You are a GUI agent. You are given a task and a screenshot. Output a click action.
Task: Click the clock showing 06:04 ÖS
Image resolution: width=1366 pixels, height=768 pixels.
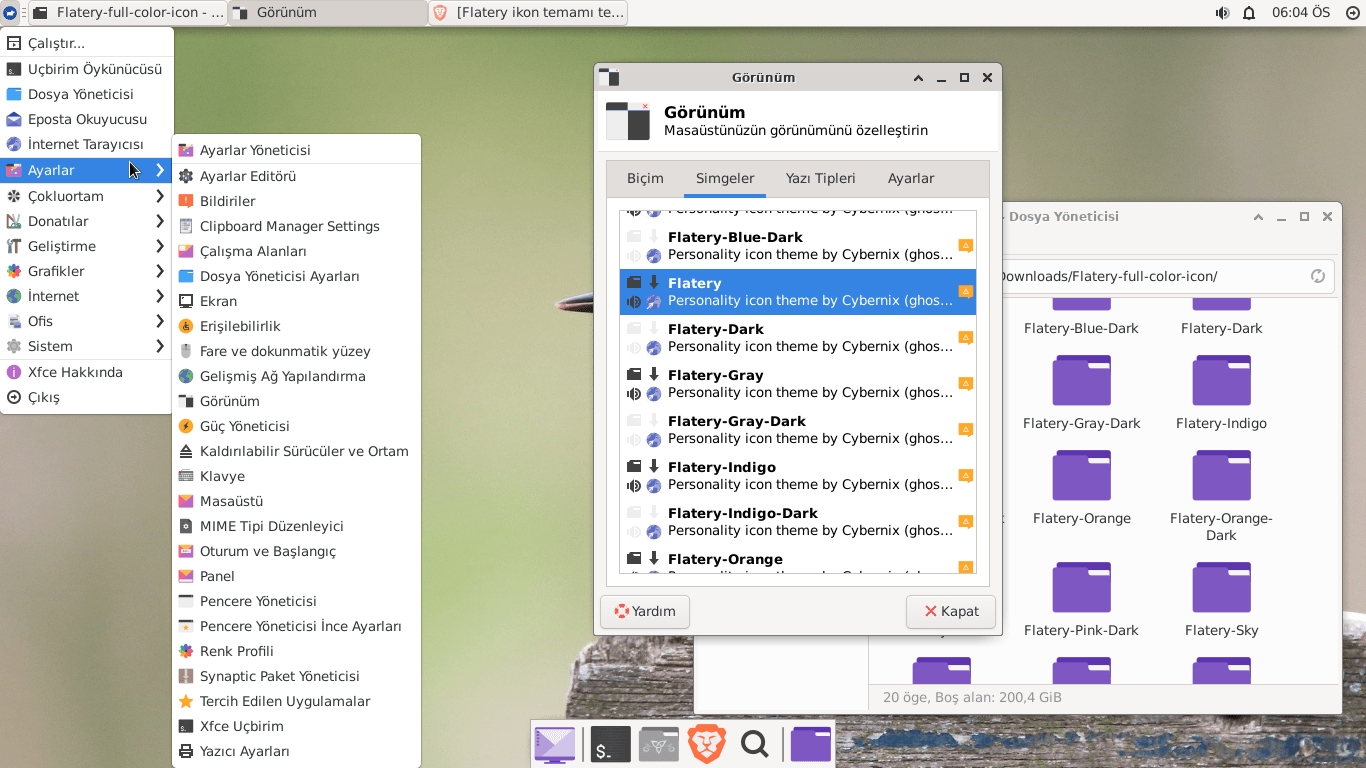[x=1301, y=13]
